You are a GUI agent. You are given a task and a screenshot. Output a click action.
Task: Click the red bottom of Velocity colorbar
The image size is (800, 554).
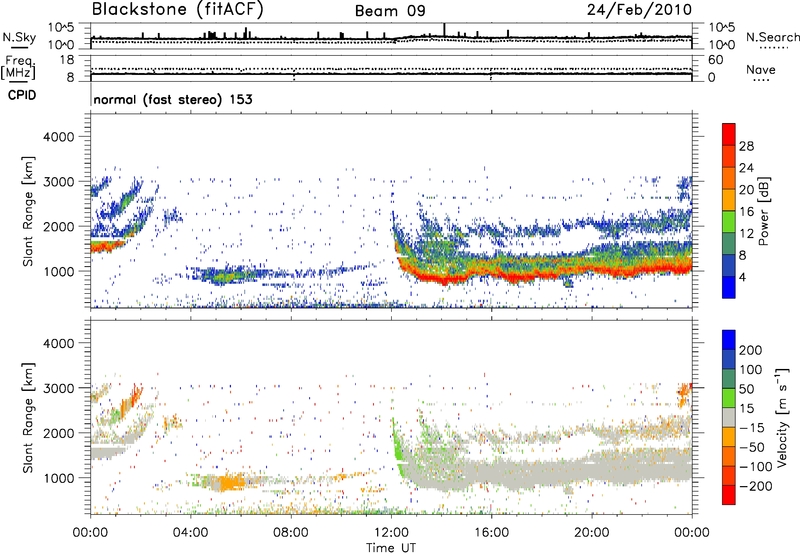pyautogui.click(x=729, y=495)
